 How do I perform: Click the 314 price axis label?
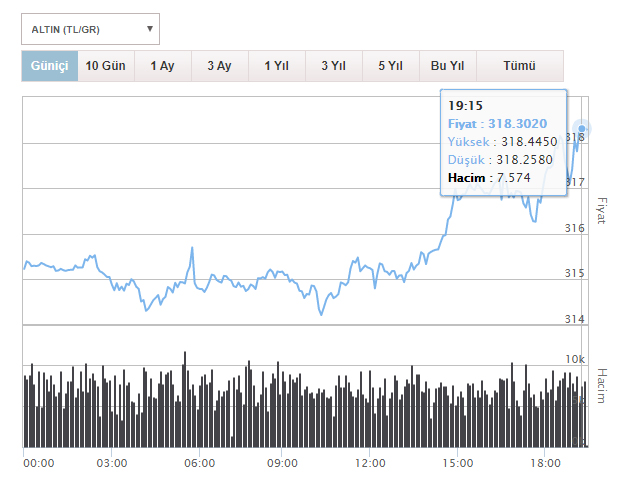point(575,319)
